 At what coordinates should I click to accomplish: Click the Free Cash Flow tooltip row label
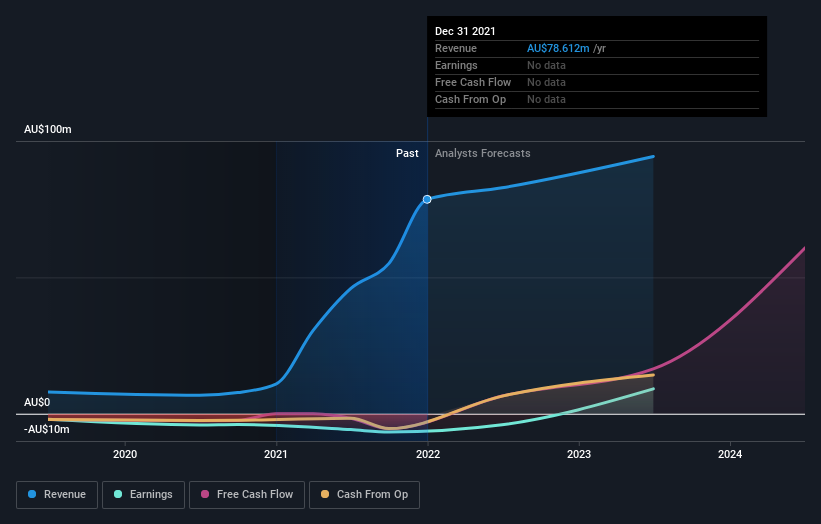(473, 82)
